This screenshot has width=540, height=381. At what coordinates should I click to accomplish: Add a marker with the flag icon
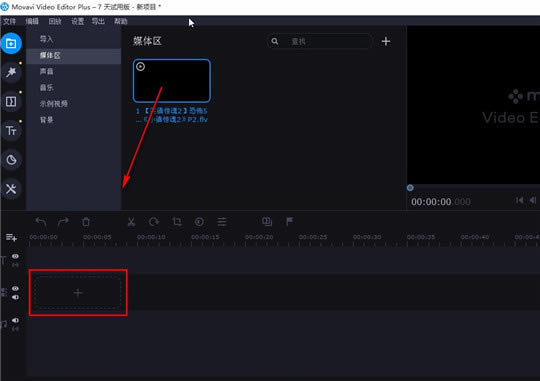[290, 221]
